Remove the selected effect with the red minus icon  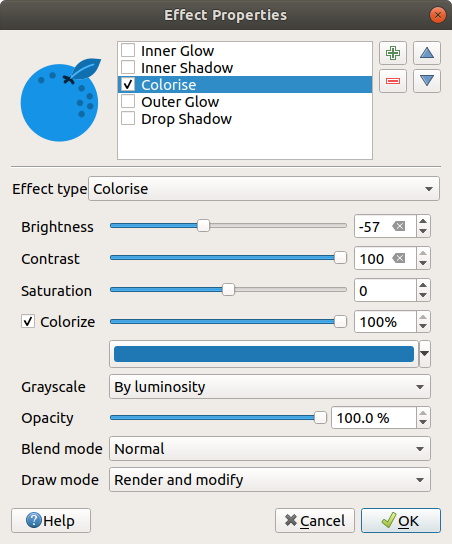[x=393, y=81]
